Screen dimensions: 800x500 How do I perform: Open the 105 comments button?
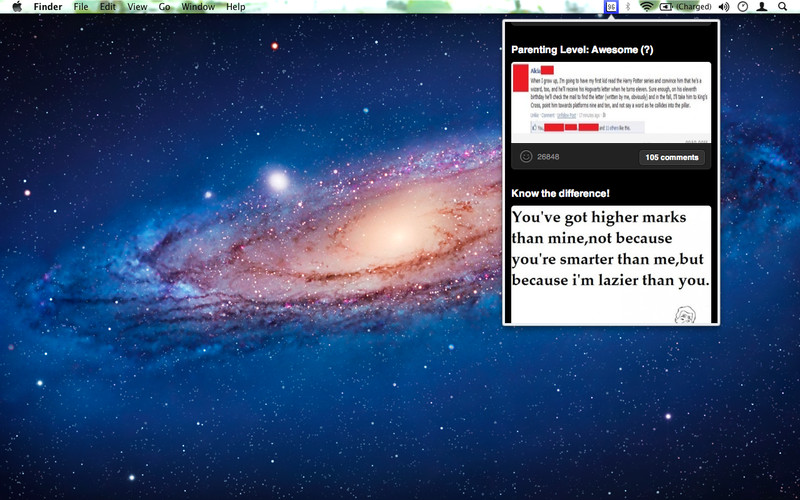671,157
